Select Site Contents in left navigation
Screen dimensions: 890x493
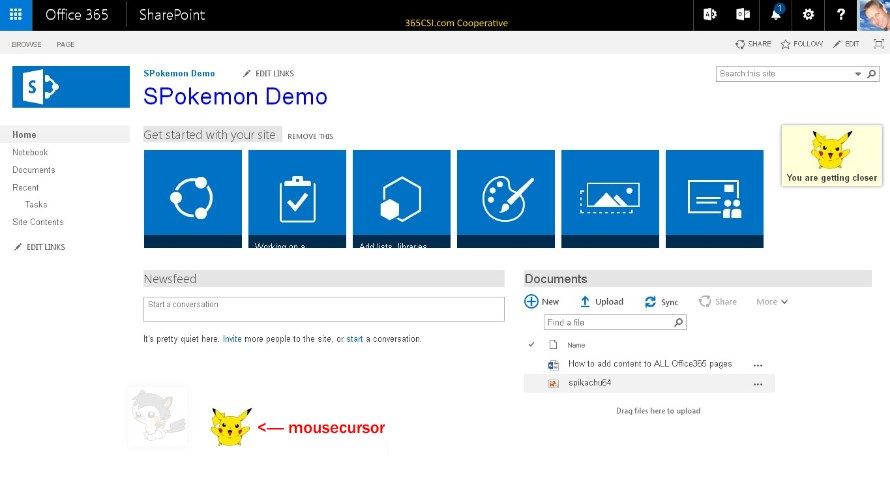click(37, 222)
